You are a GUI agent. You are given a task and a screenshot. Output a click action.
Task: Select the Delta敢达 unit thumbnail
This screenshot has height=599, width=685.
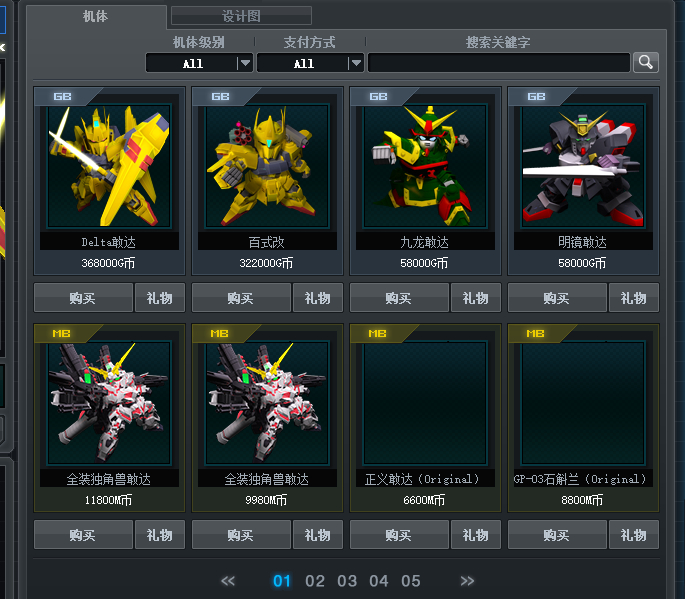tap(109, 166)
